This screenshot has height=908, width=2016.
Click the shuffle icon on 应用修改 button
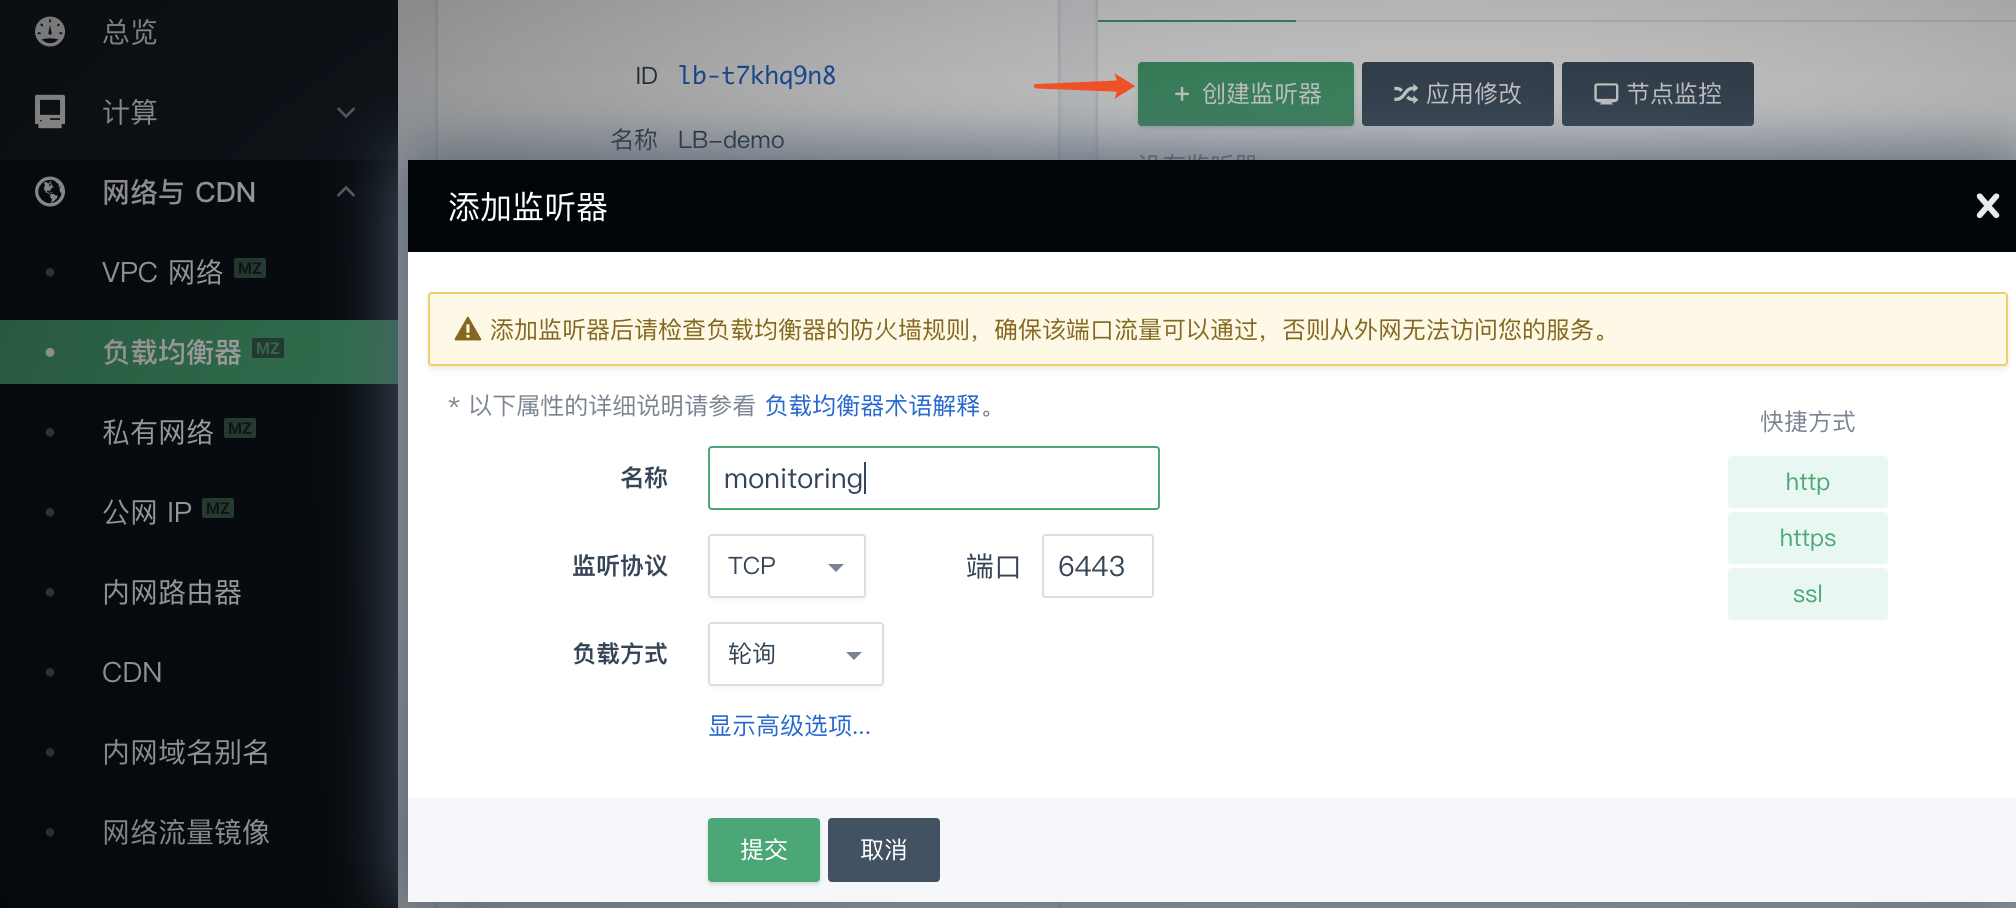[1406, 94]
